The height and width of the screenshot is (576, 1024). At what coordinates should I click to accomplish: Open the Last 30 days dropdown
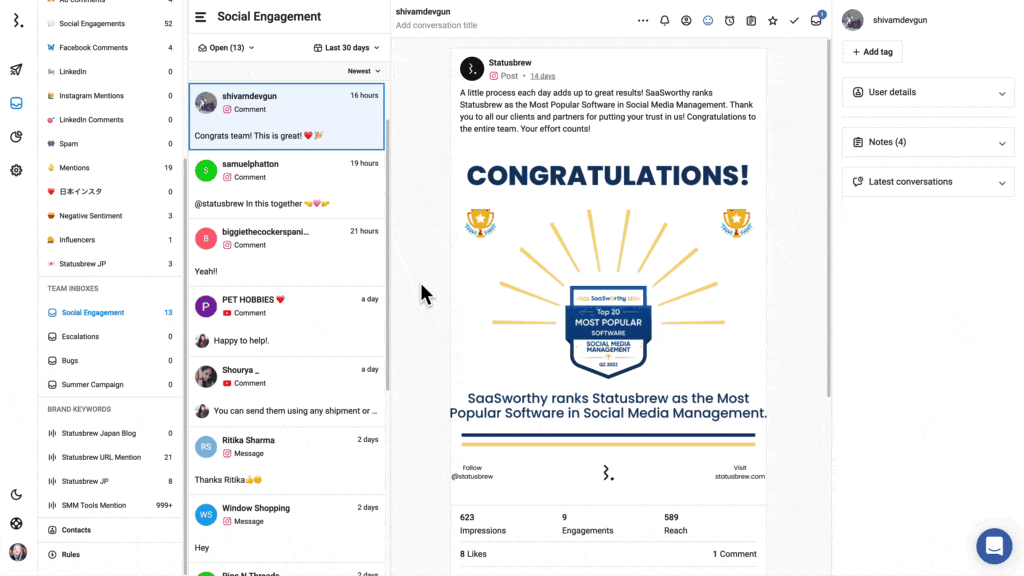click(x=347, y=47)
